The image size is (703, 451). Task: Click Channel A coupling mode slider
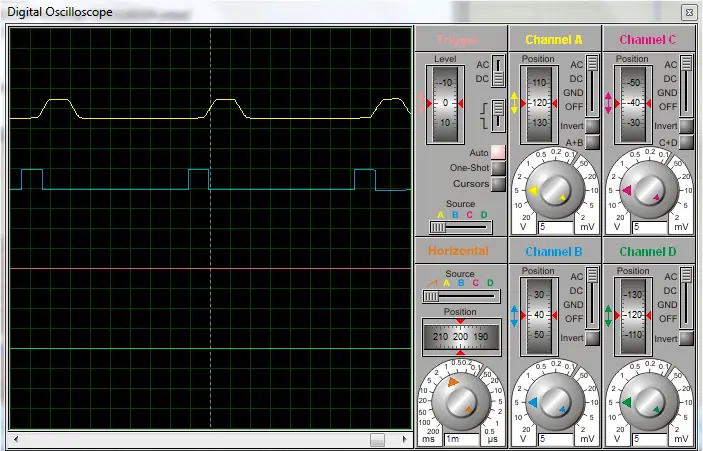click(x=592, y=85)
